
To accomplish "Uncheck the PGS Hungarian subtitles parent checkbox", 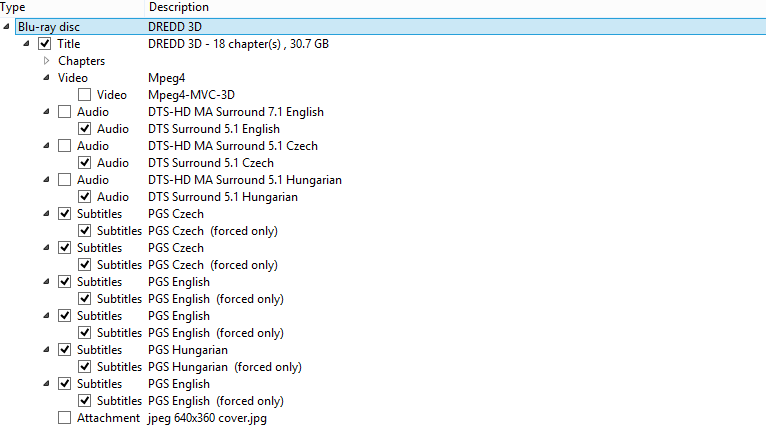I will [x=64, y=350].
